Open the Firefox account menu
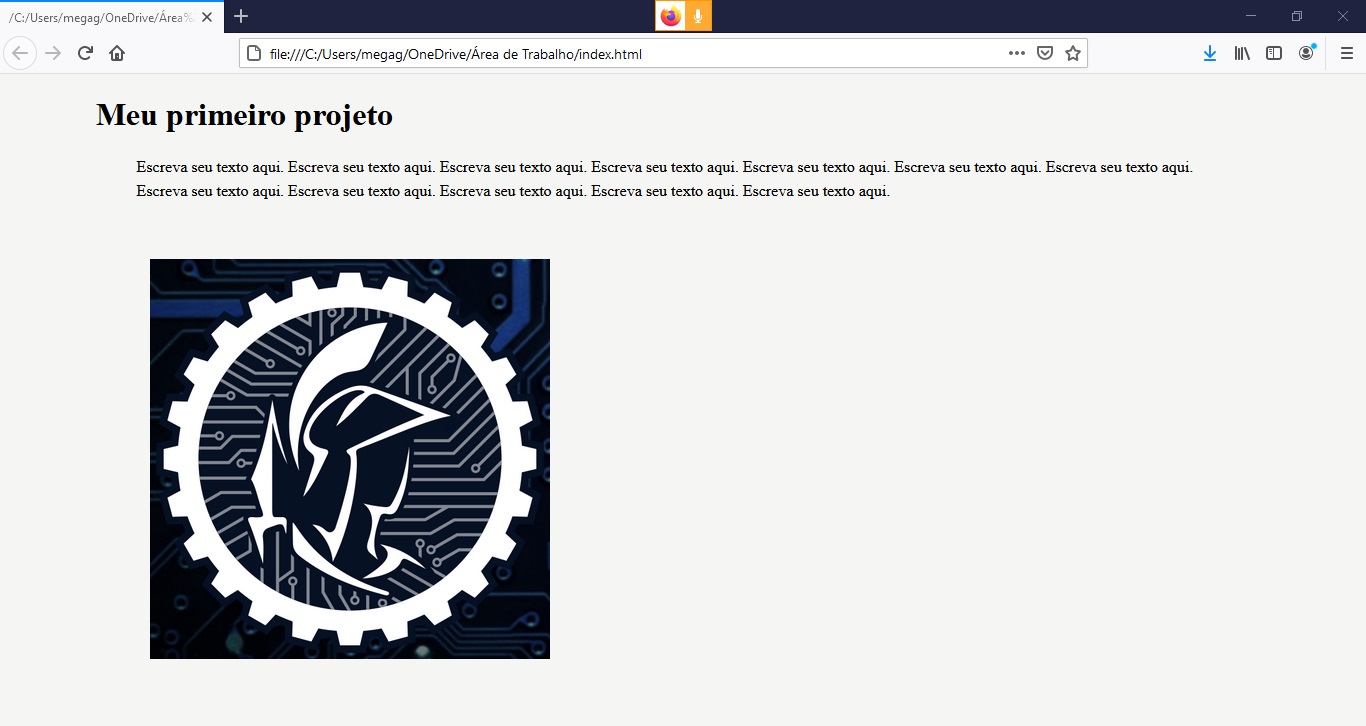This screenshot has height=726, width=1366. 1306,53
